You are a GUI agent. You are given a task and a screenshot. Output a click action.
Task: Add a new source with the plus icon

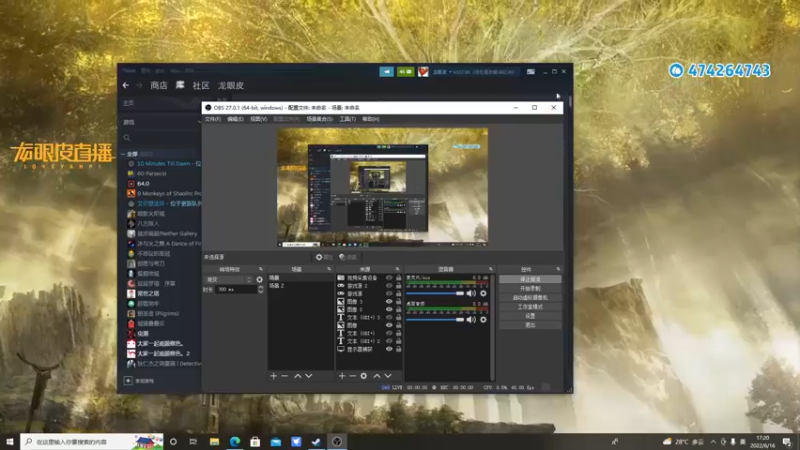[342, 376]
